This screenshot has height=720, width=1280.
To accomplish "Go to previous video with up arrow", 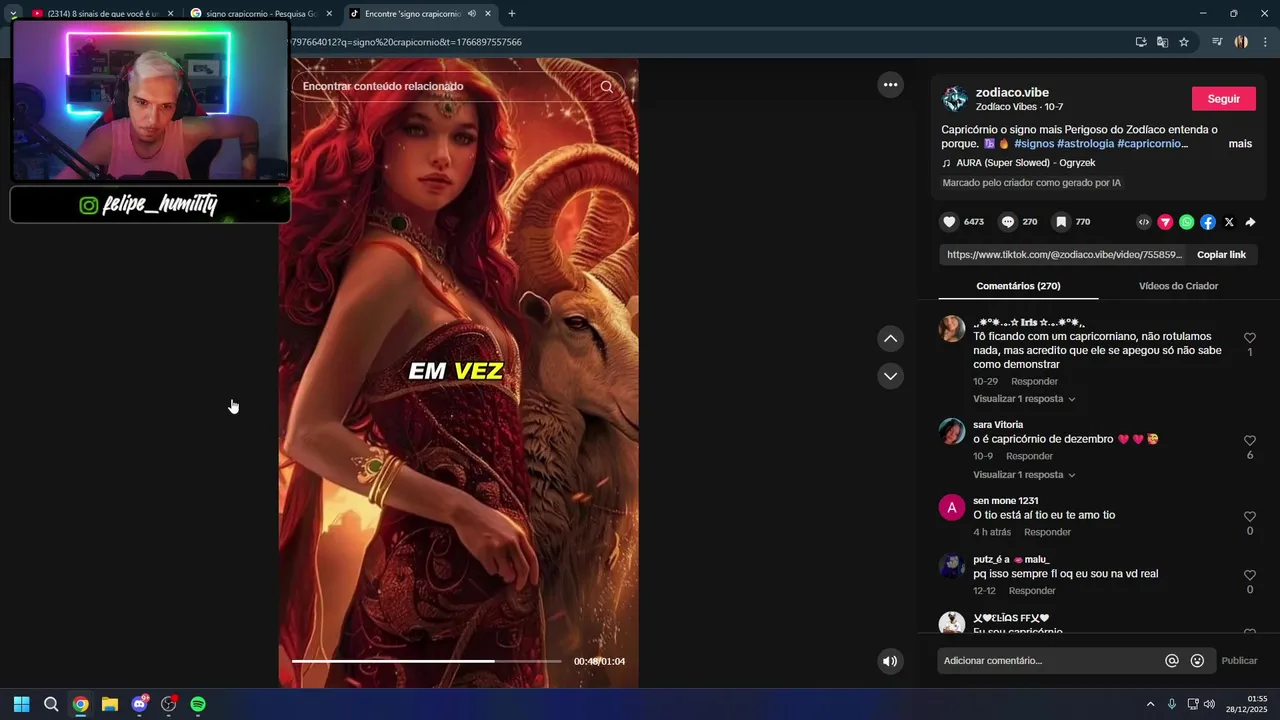I will click(x=890, y=339).
